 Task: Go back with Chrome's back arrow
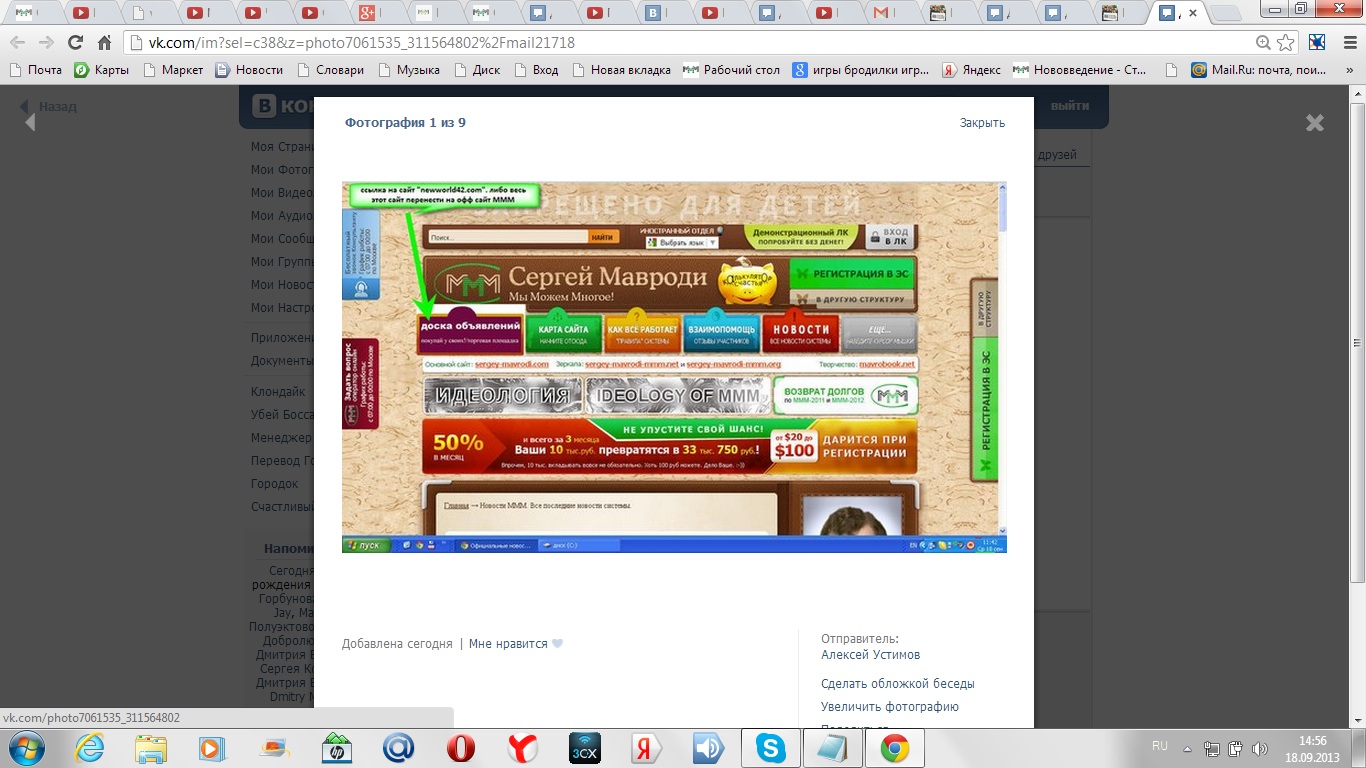coord(17,43)
